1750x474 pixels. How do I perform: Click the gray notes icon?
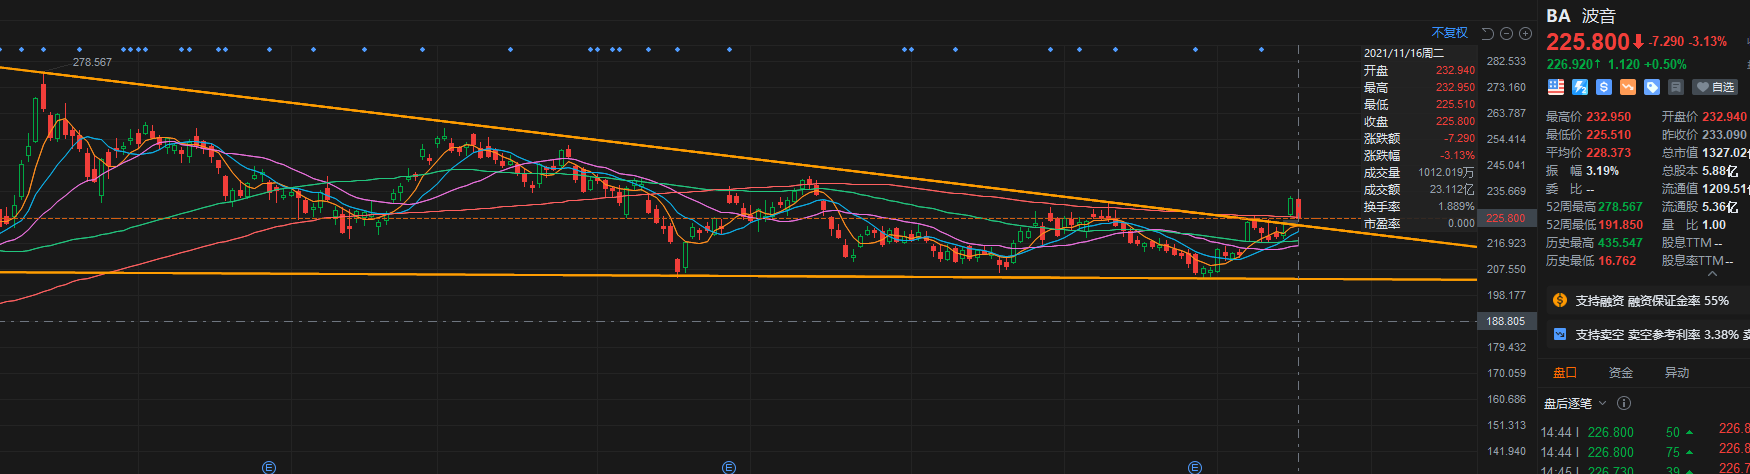tap(1676, 87)
